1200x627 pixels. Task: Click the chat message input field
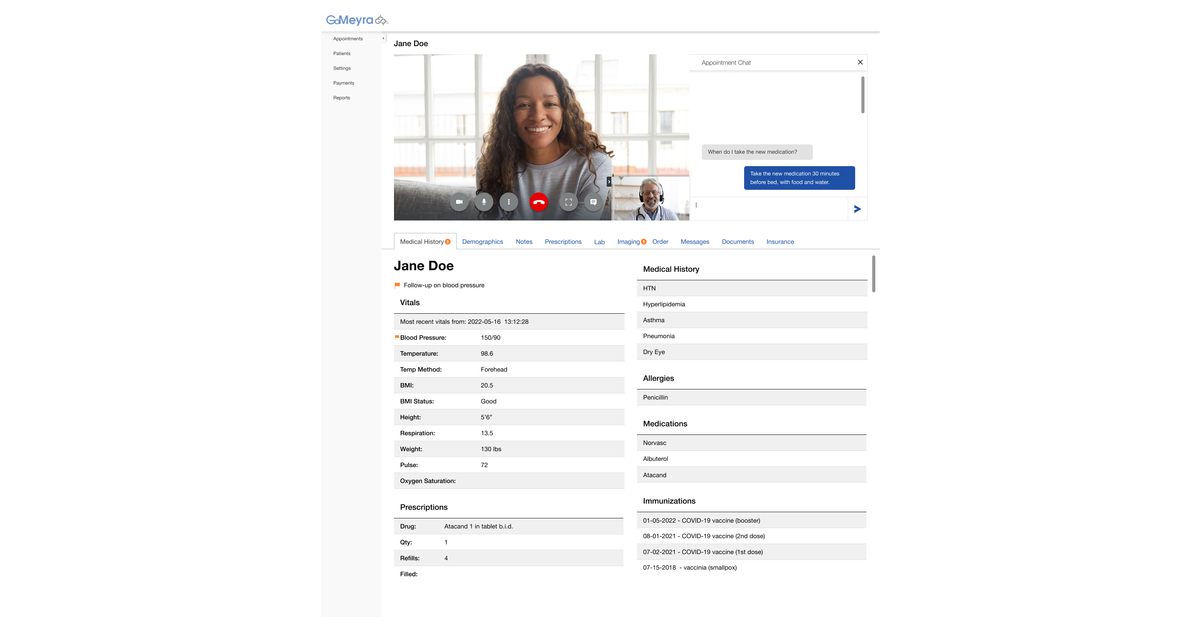(x=768, y=208)
